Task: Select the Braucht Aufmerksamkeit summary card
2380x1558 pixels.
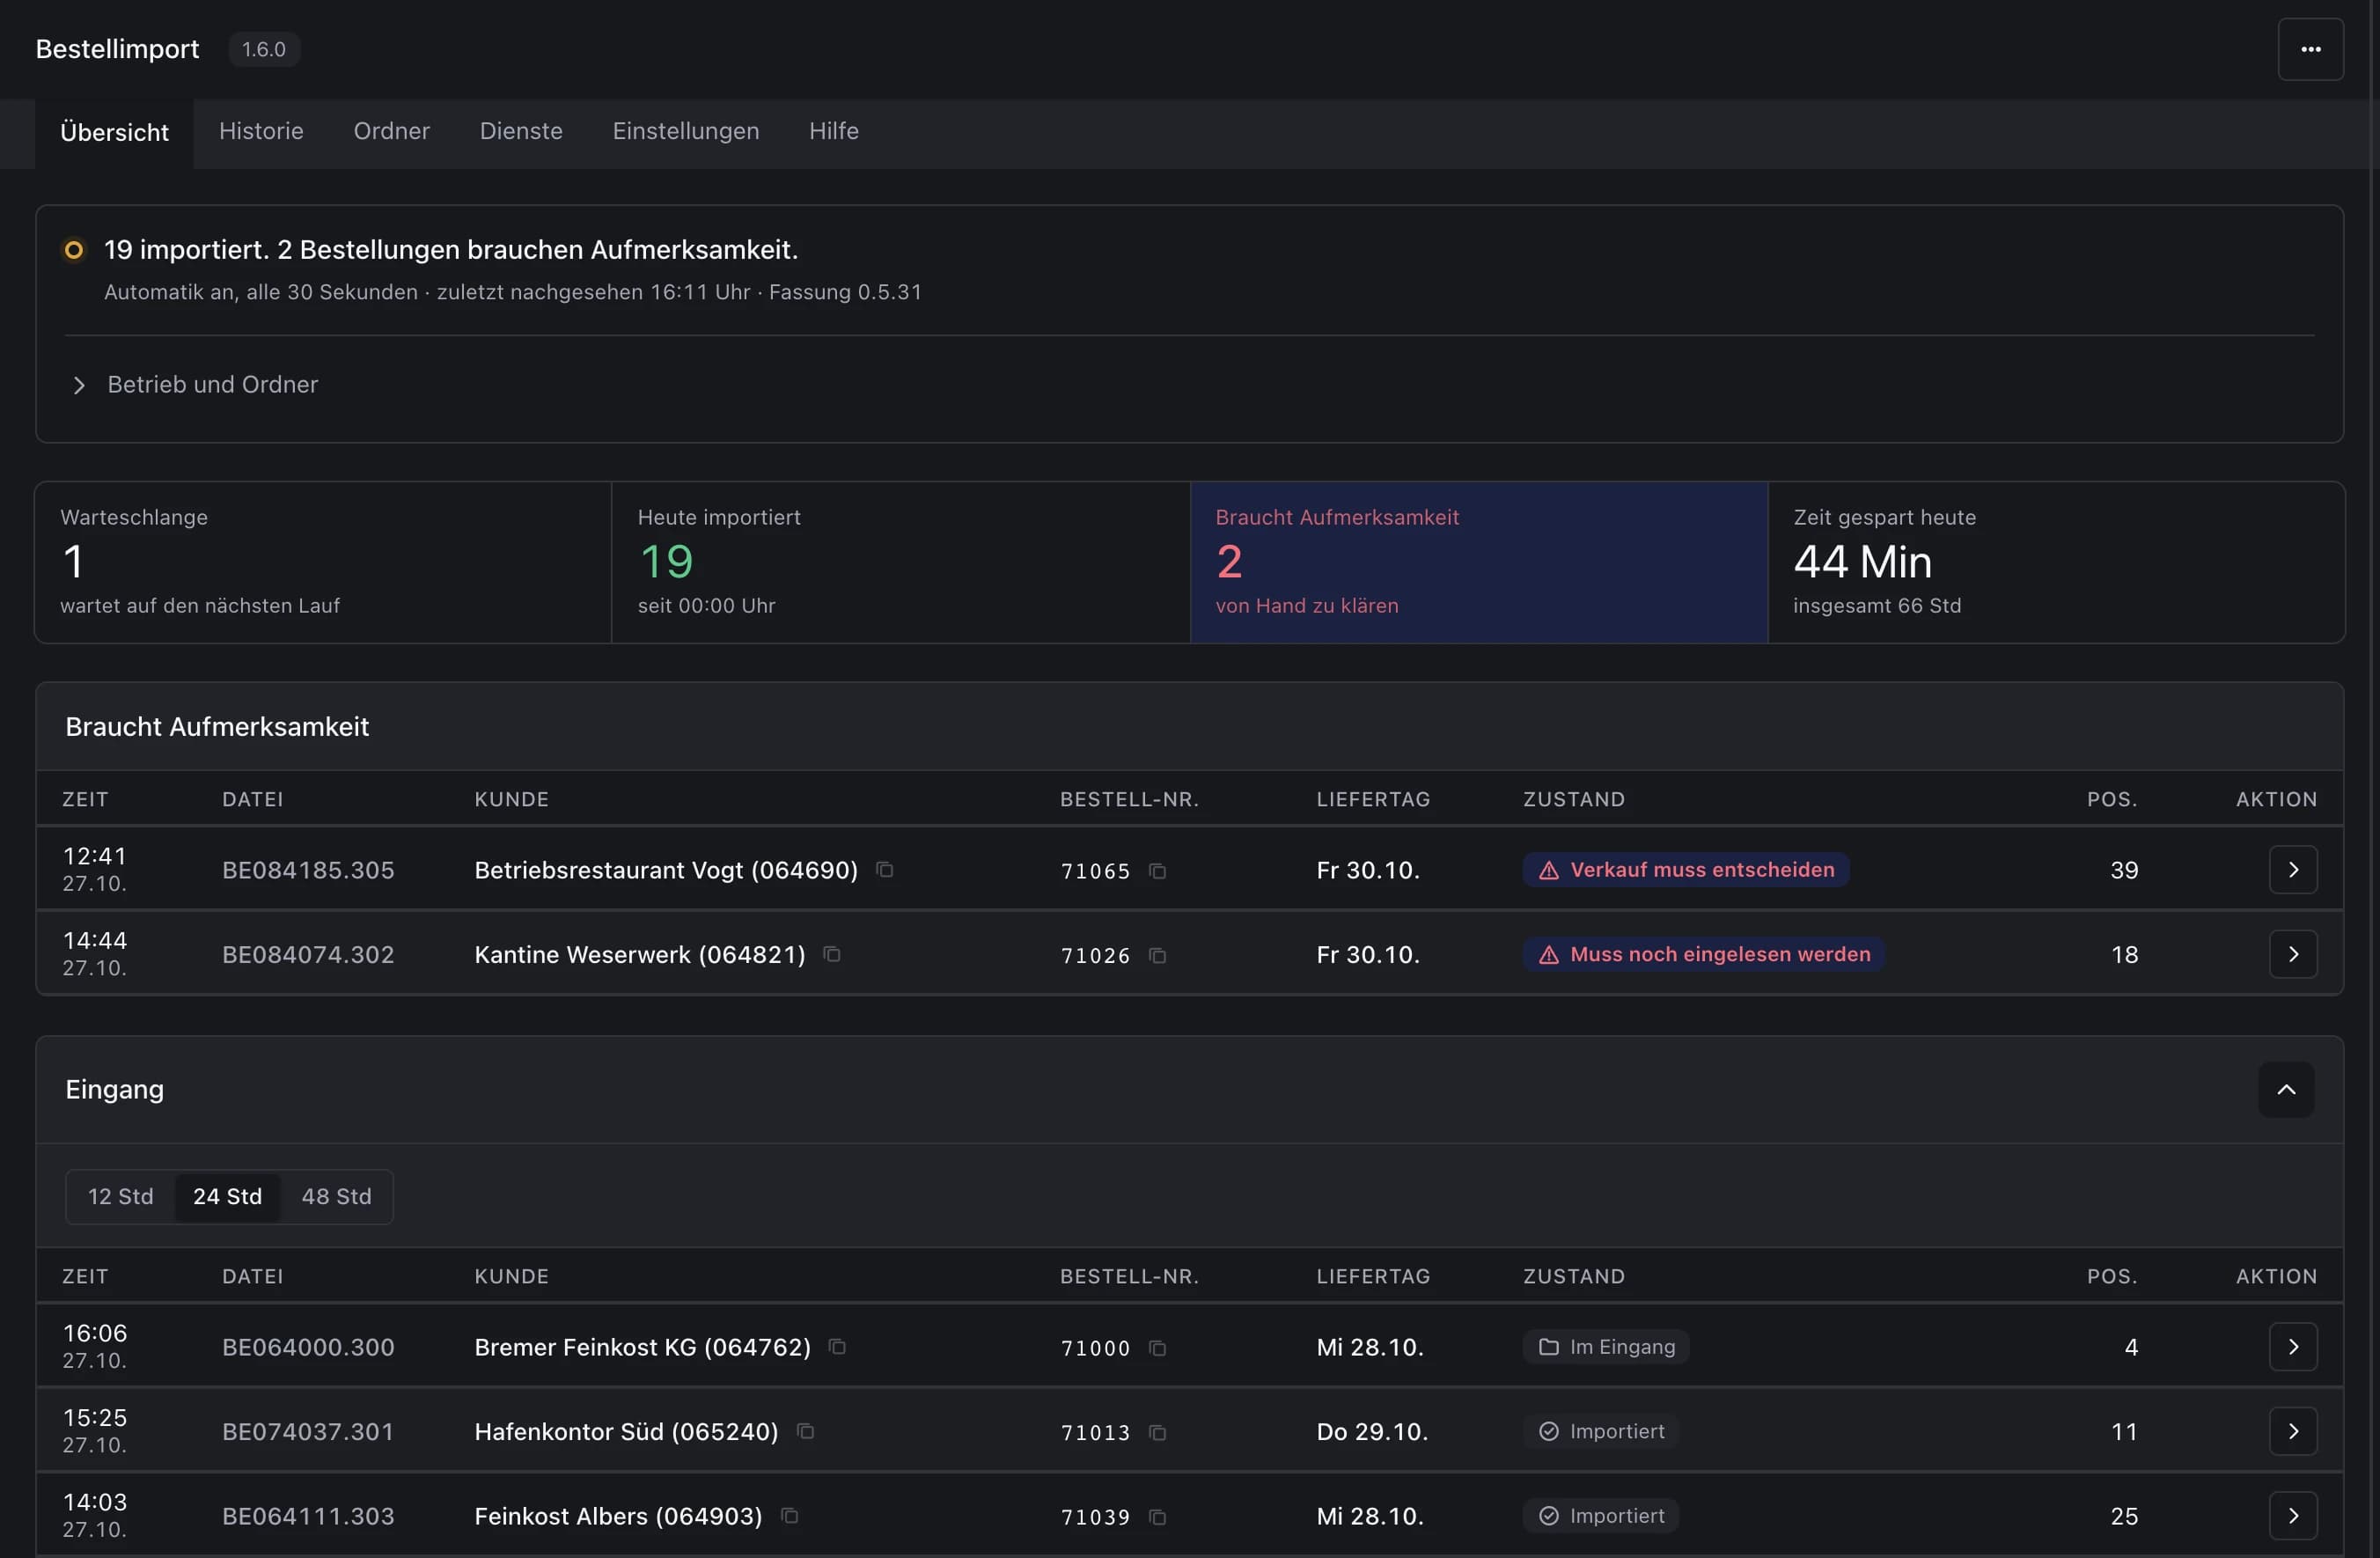Action: coord(1478,562)
